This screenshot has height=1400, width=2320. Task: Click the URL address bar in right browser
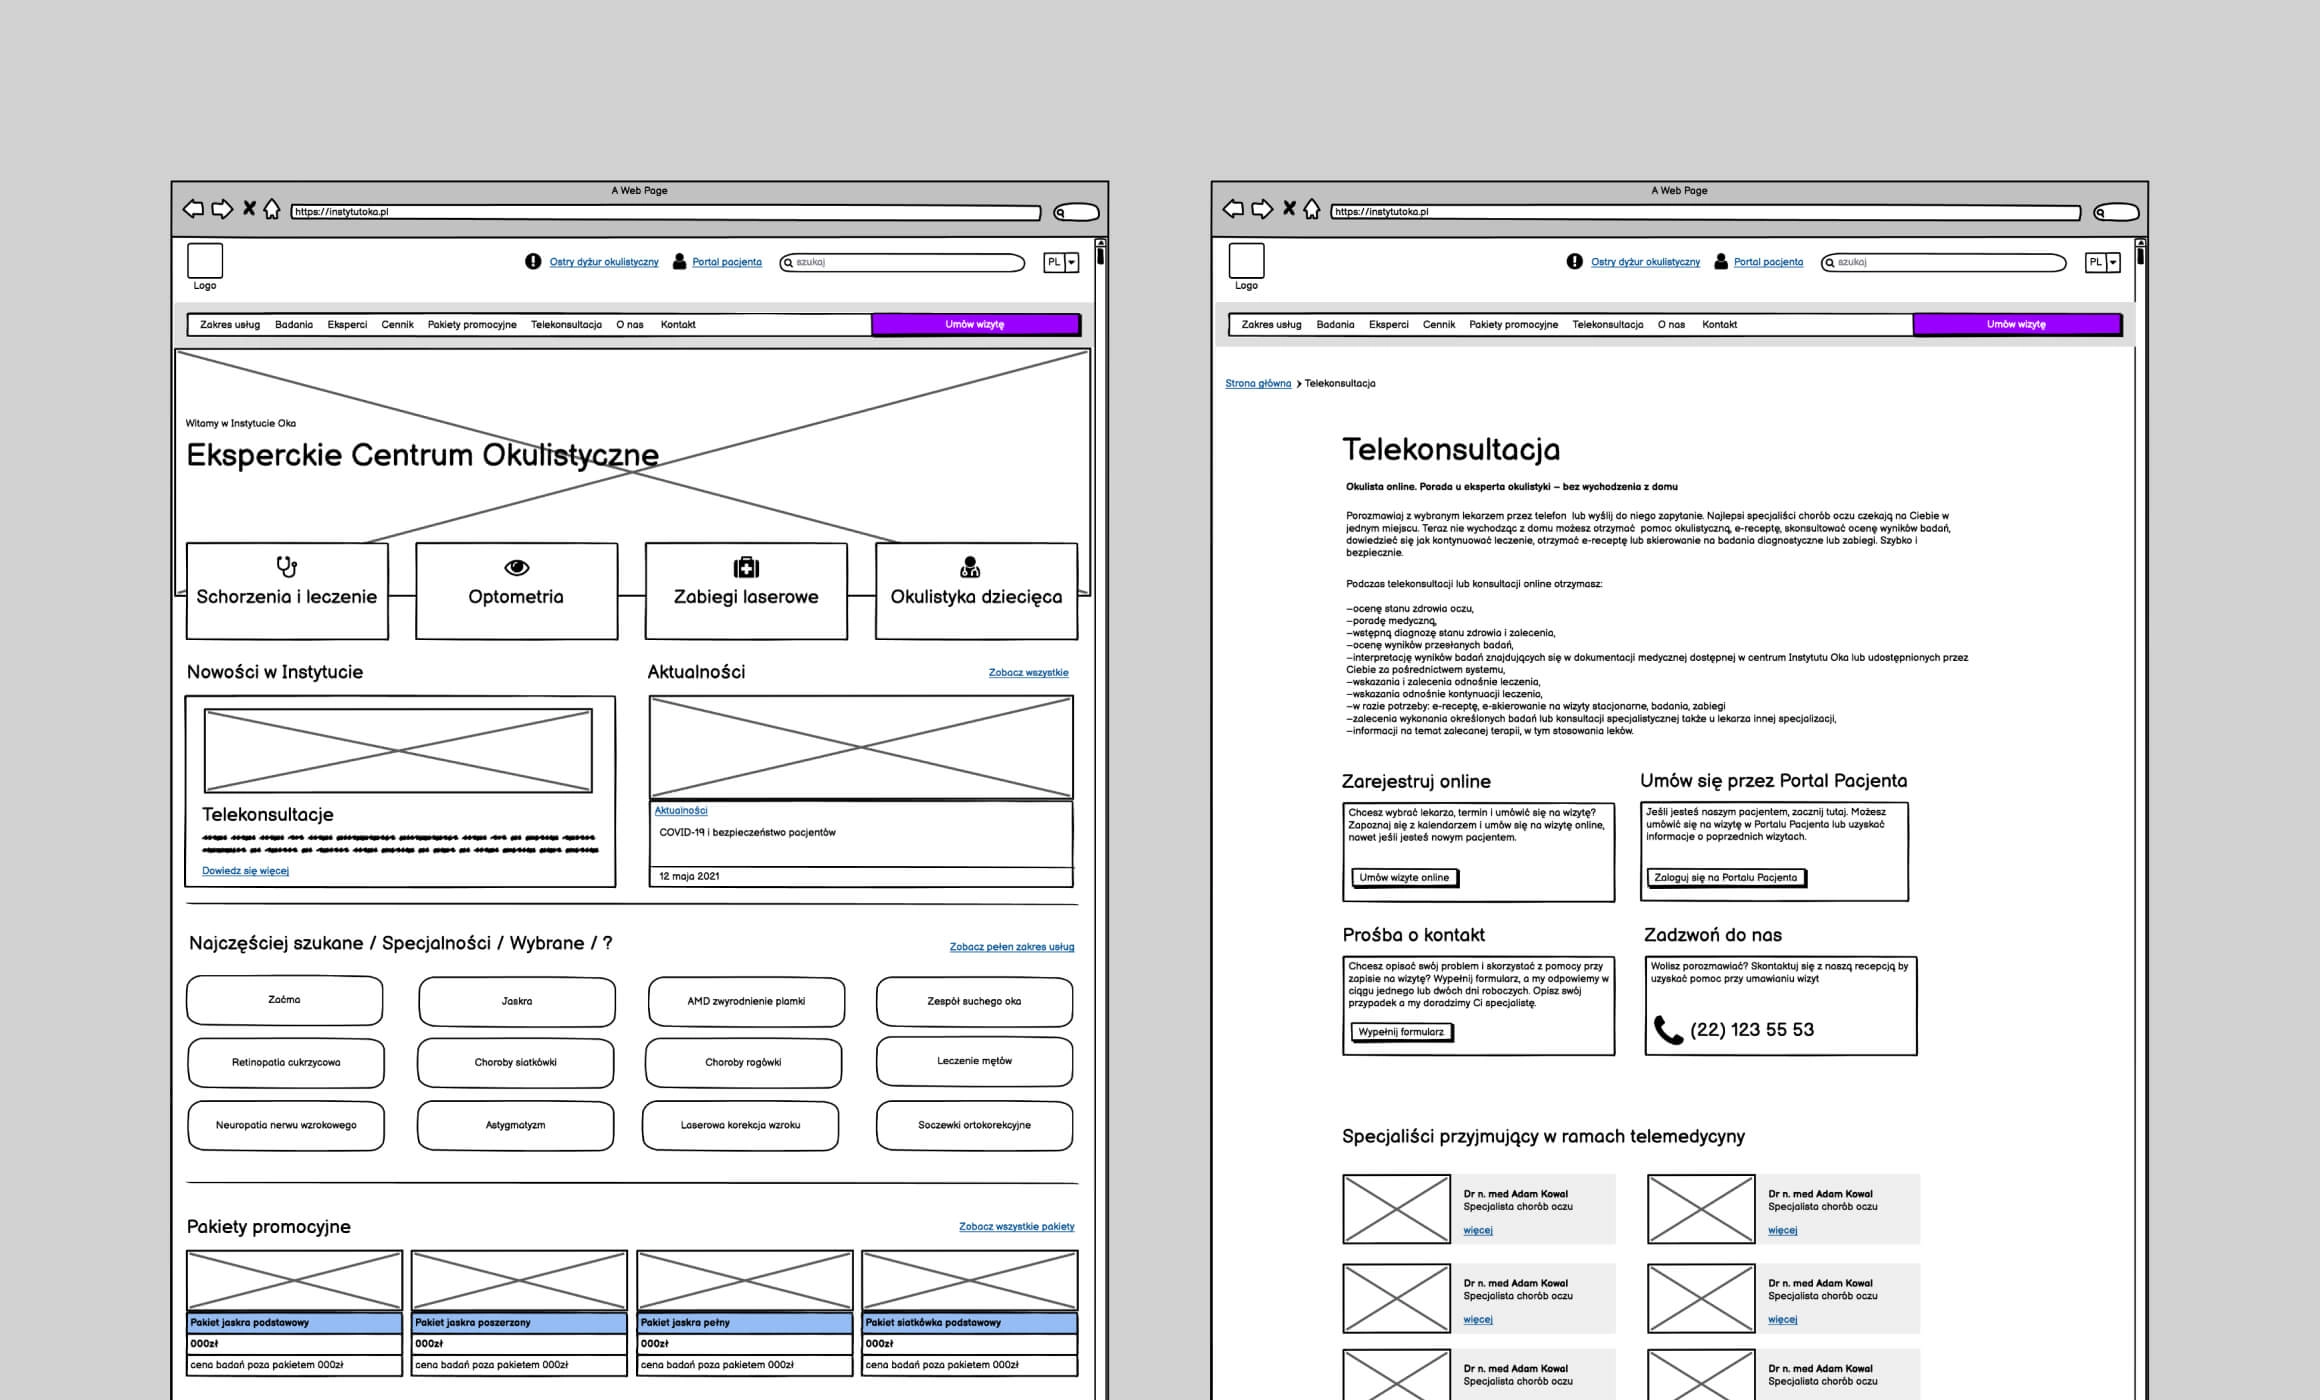click(x=1705, y=212)
